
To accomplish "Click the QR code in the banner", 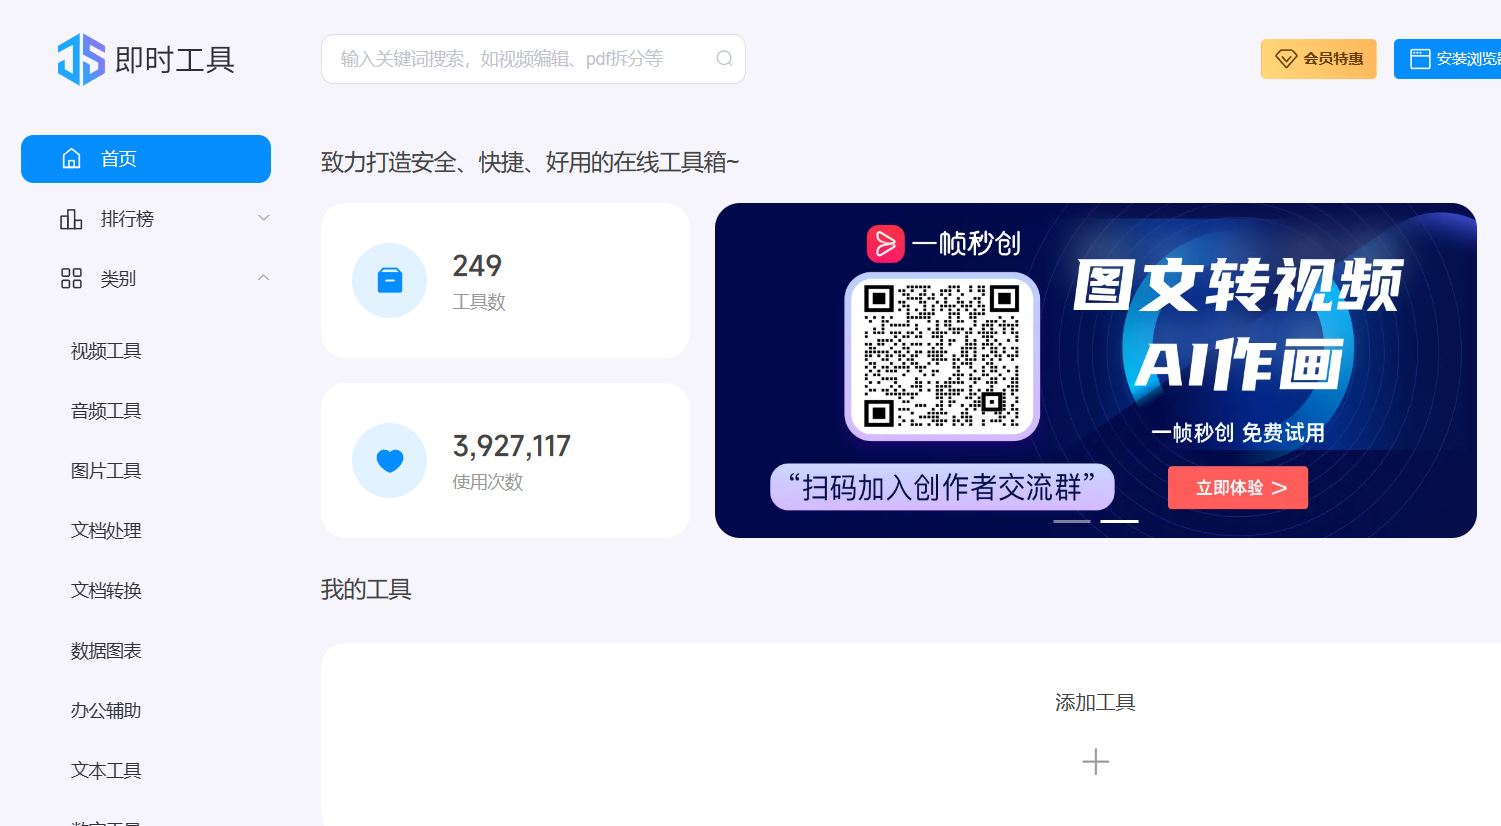I will (x=941, y=355).
